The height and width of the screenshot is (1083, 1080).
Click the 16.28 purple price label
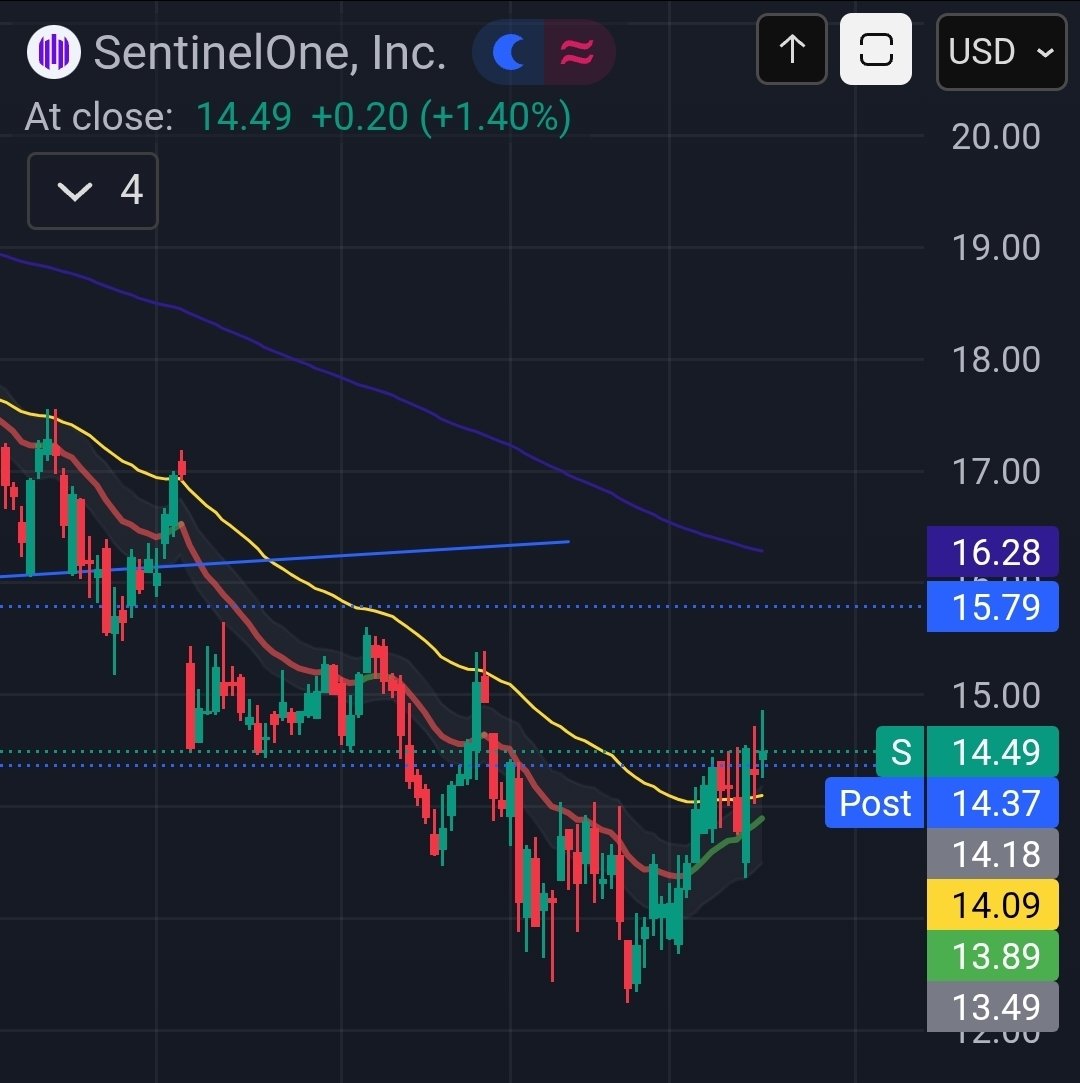[x=992, y=552]
